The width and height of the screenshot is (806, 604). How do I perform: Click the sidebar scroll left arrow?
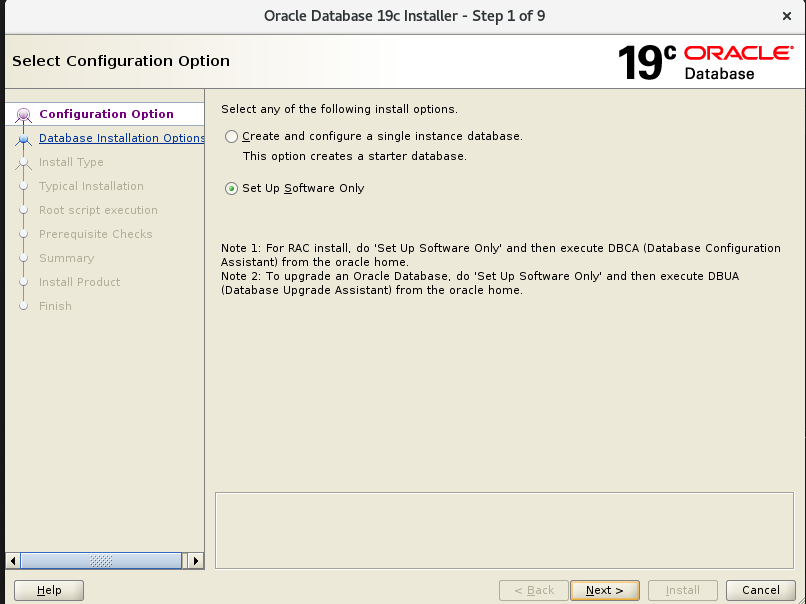coord(13,561)
